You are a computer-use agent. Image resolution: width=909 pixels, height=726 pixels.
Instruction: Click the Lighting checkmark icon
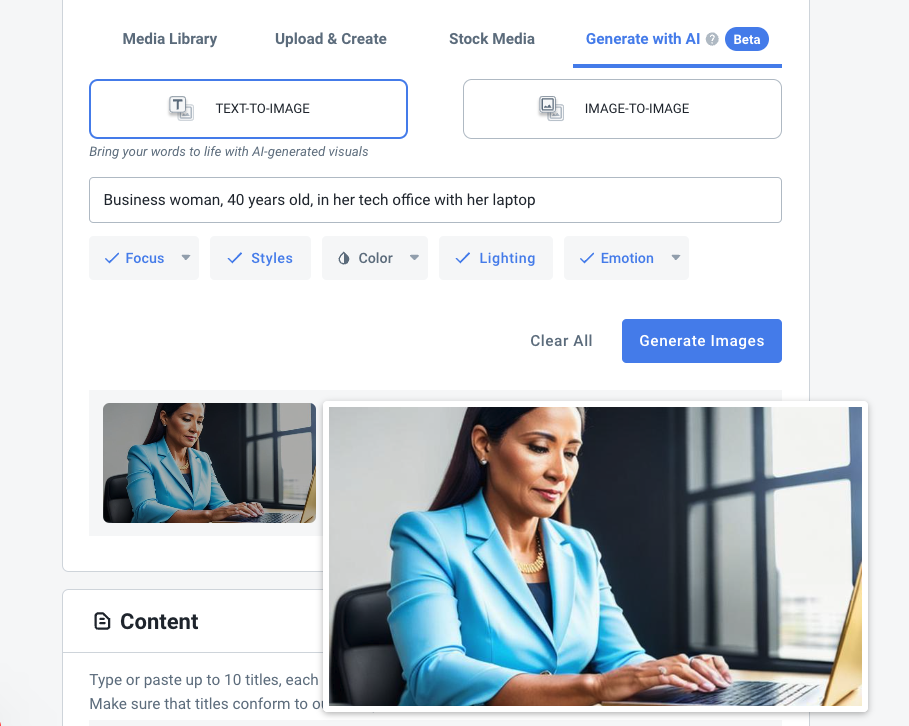click(x=463, y=258)
